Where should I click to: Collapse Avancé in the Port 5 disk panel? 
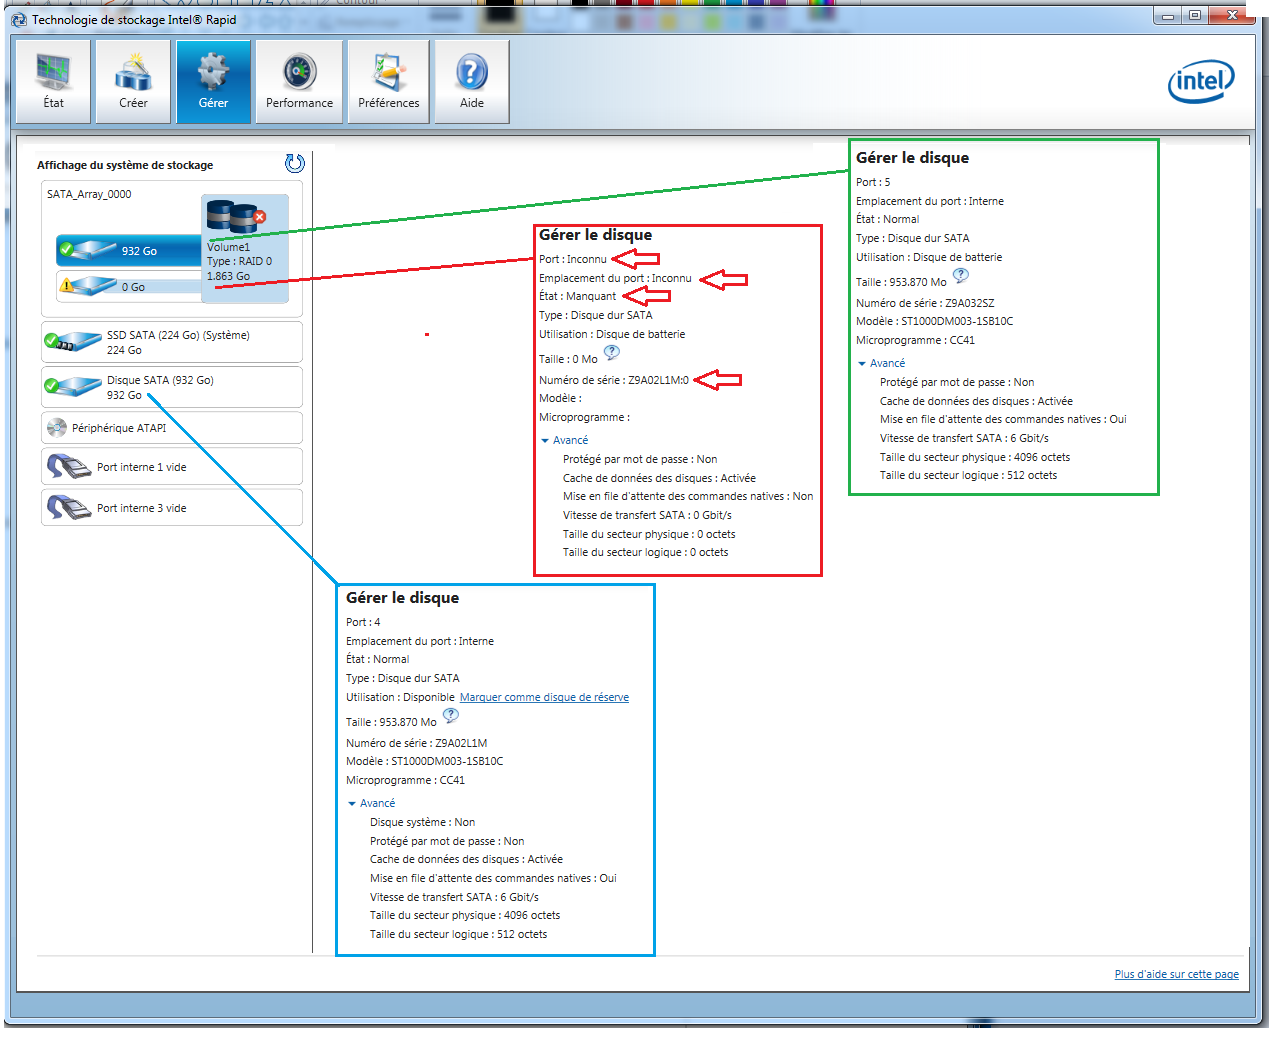point(881,363)
